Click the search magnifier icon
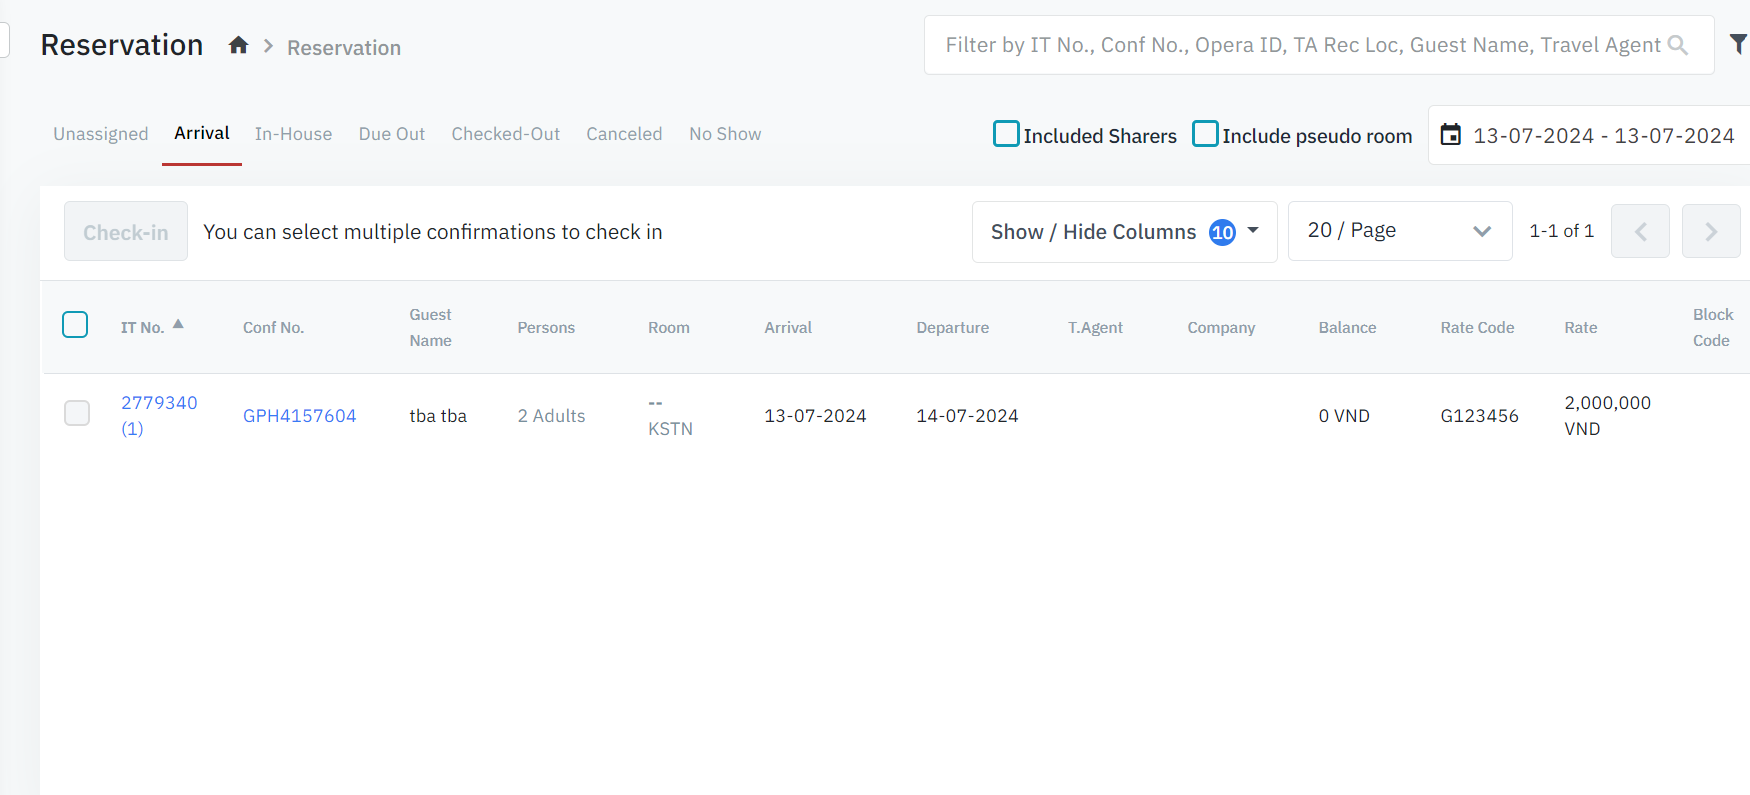The width and height of the screenshot is (1750, 795). tap(1677, 46)
